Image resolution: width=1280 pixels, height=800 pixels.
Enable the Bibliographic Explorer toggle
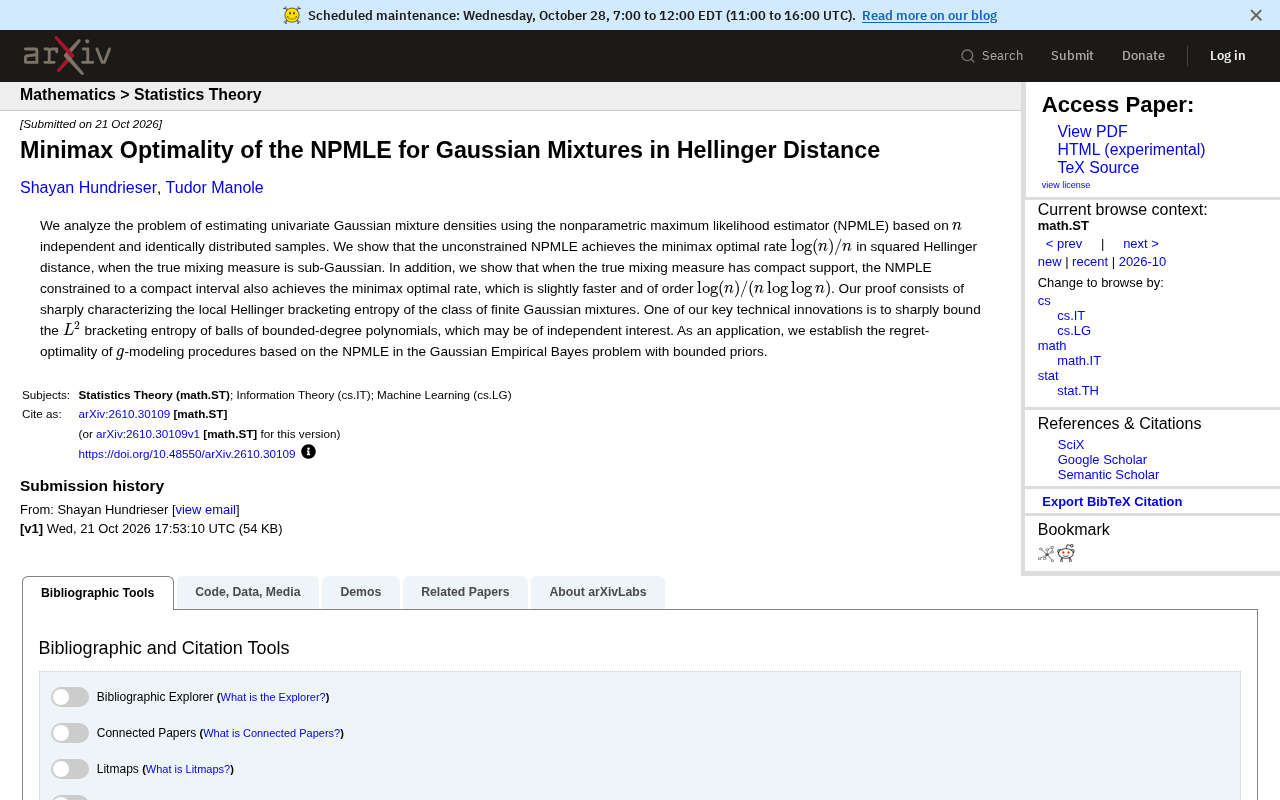click(70, 697)
